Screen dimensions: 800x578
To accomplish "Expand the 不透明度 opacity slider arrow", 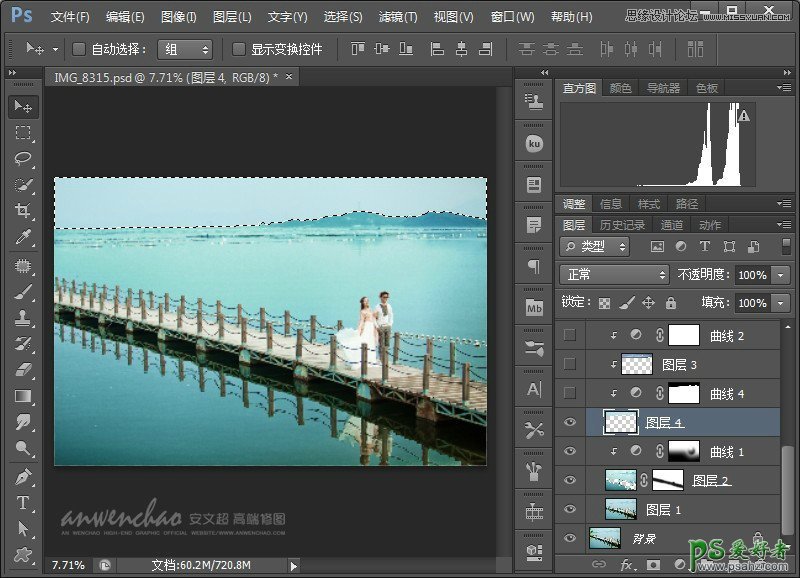I will tap(779, 275).
